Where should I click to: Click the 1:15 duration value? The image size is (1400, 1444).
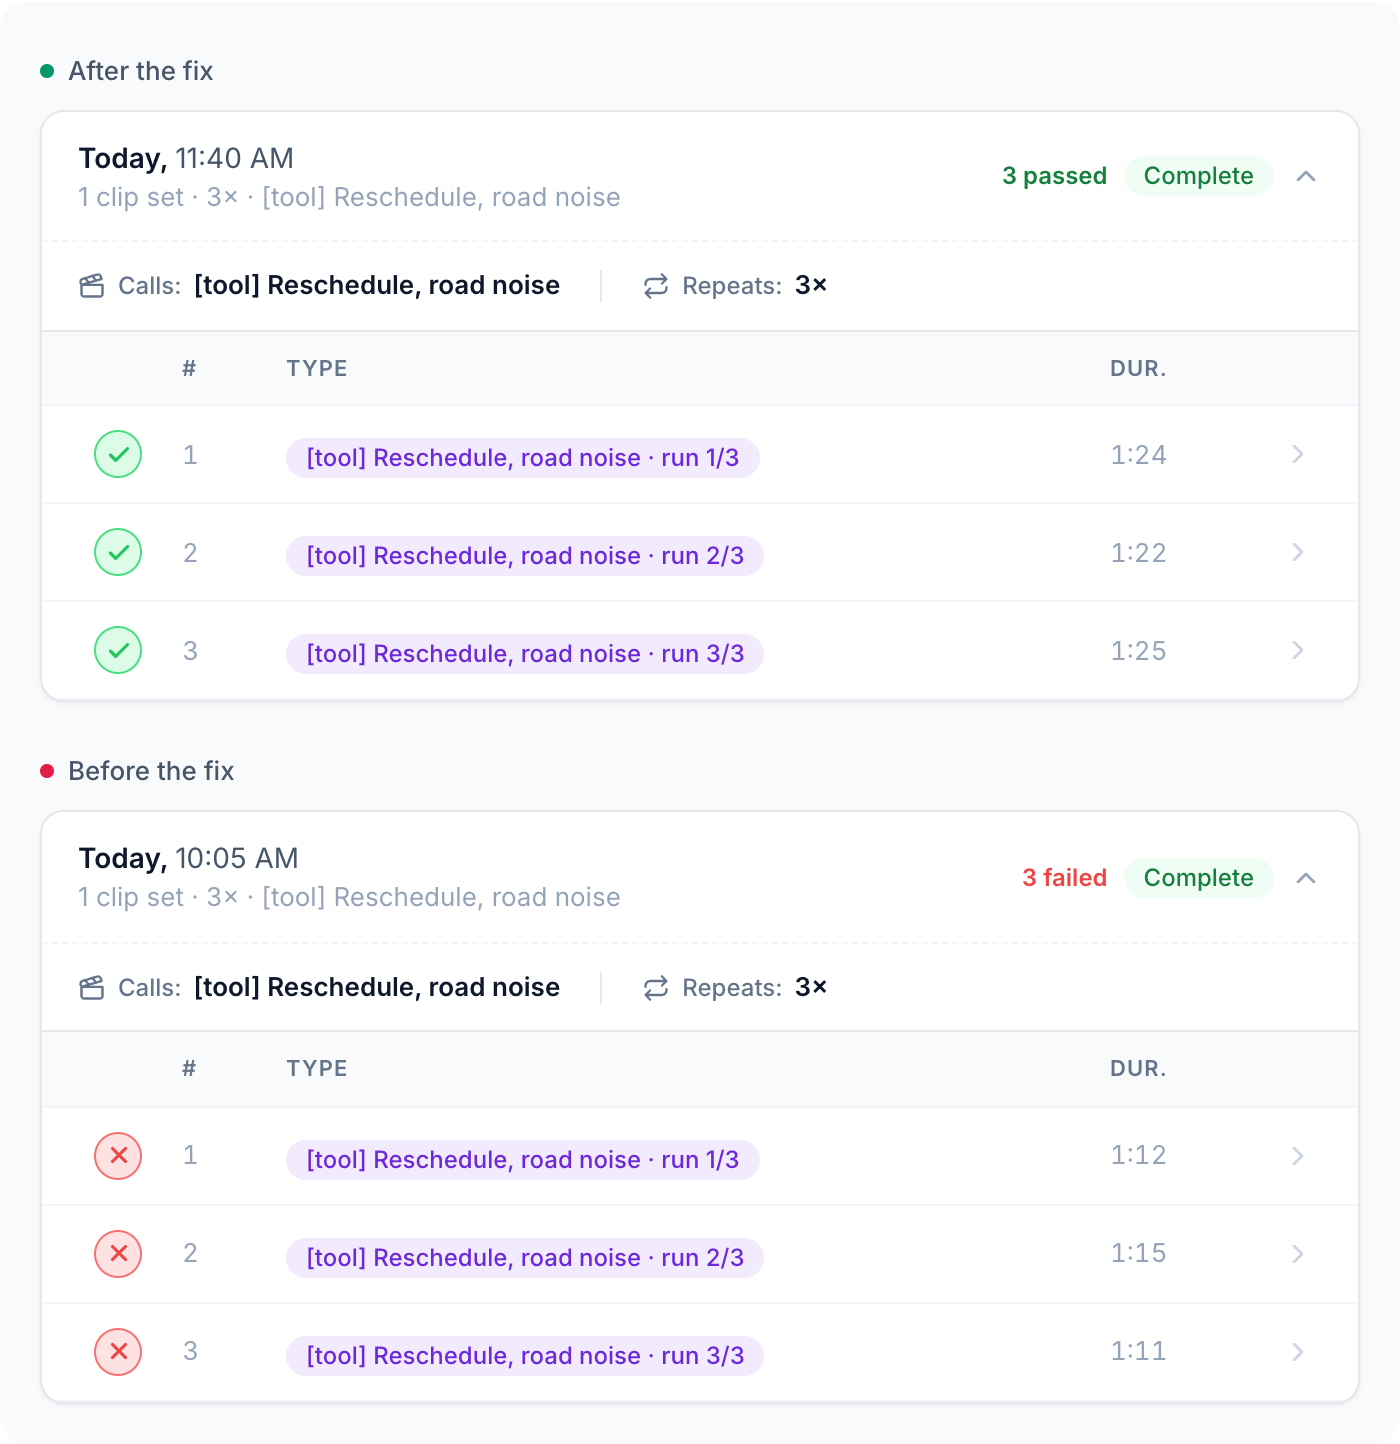coord(1139,1253)
